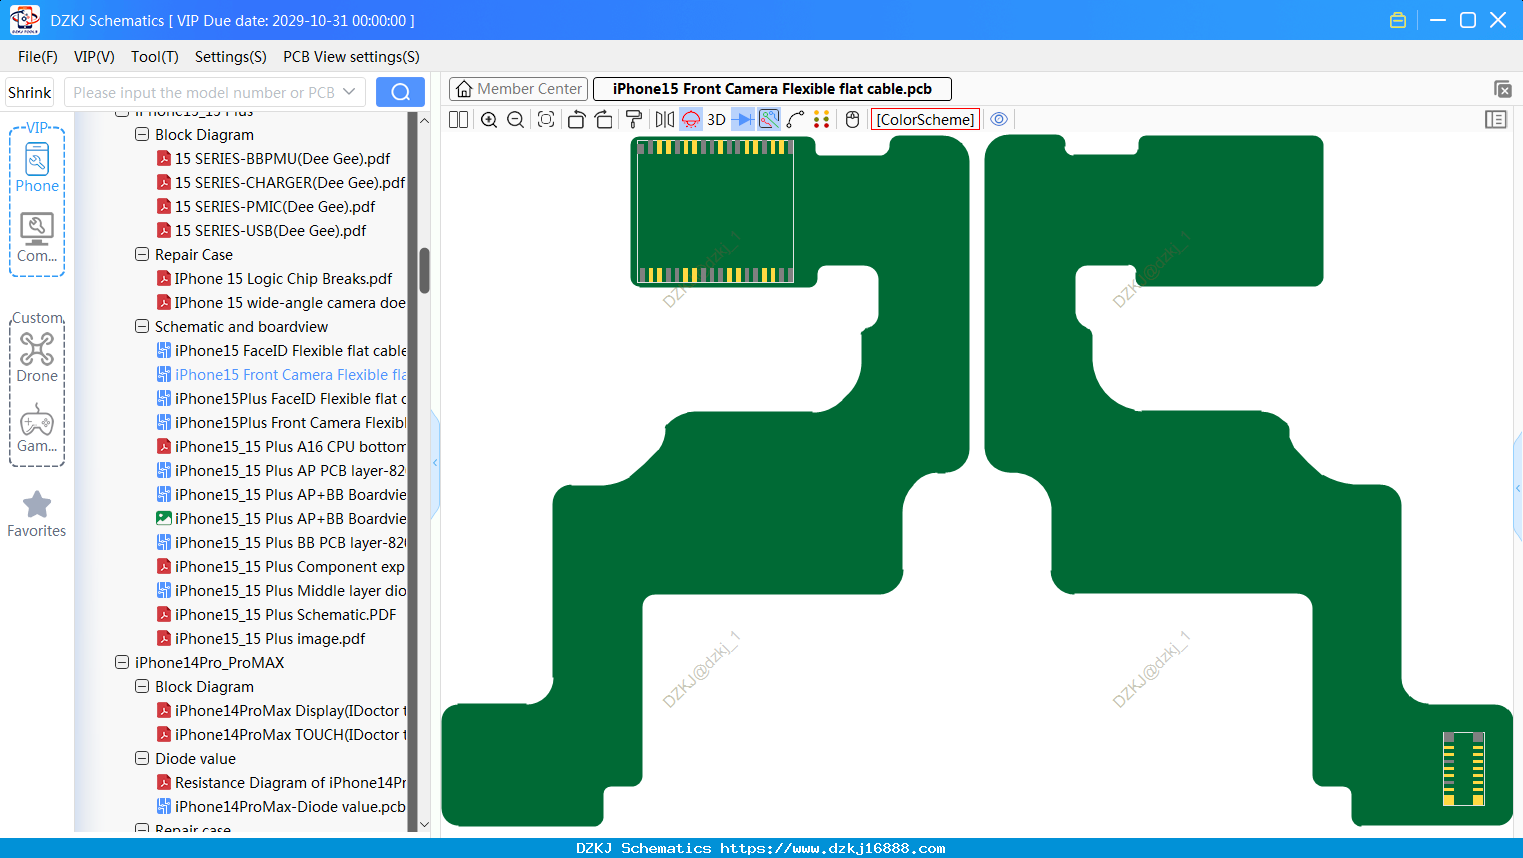The height and width of the screenshot is (858, 1523).
Task: Open the VIP(V) menu
Action: coord(94,57)
